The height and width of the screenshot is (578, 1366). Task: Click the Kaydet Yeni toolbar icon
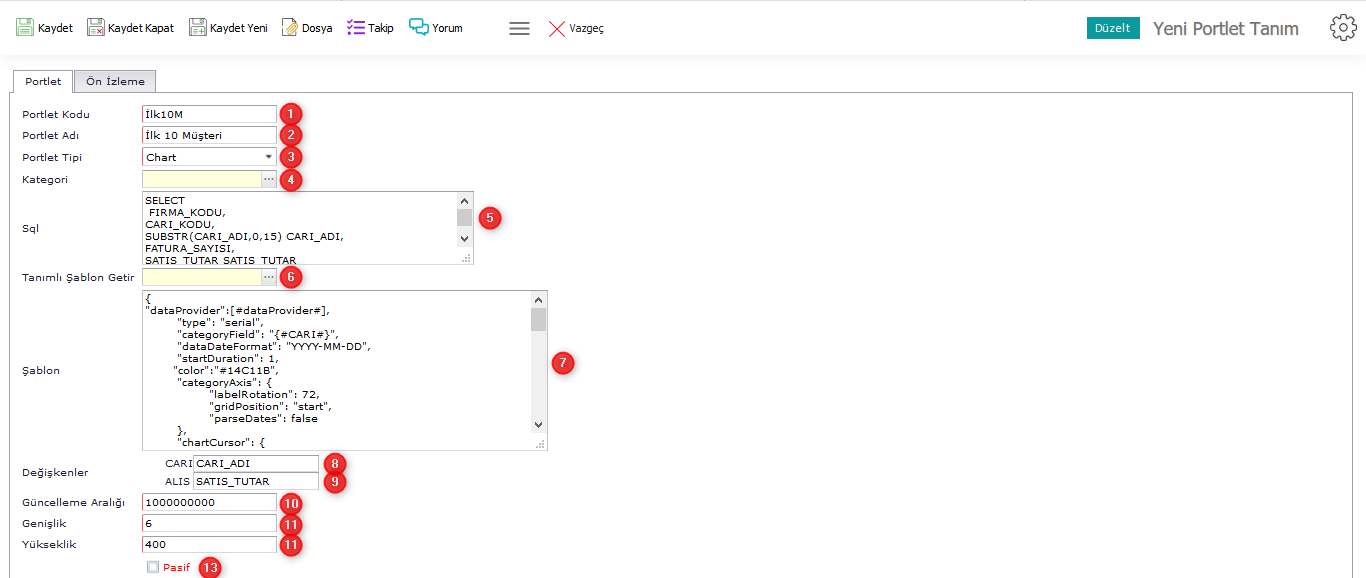tap(198, 28)
